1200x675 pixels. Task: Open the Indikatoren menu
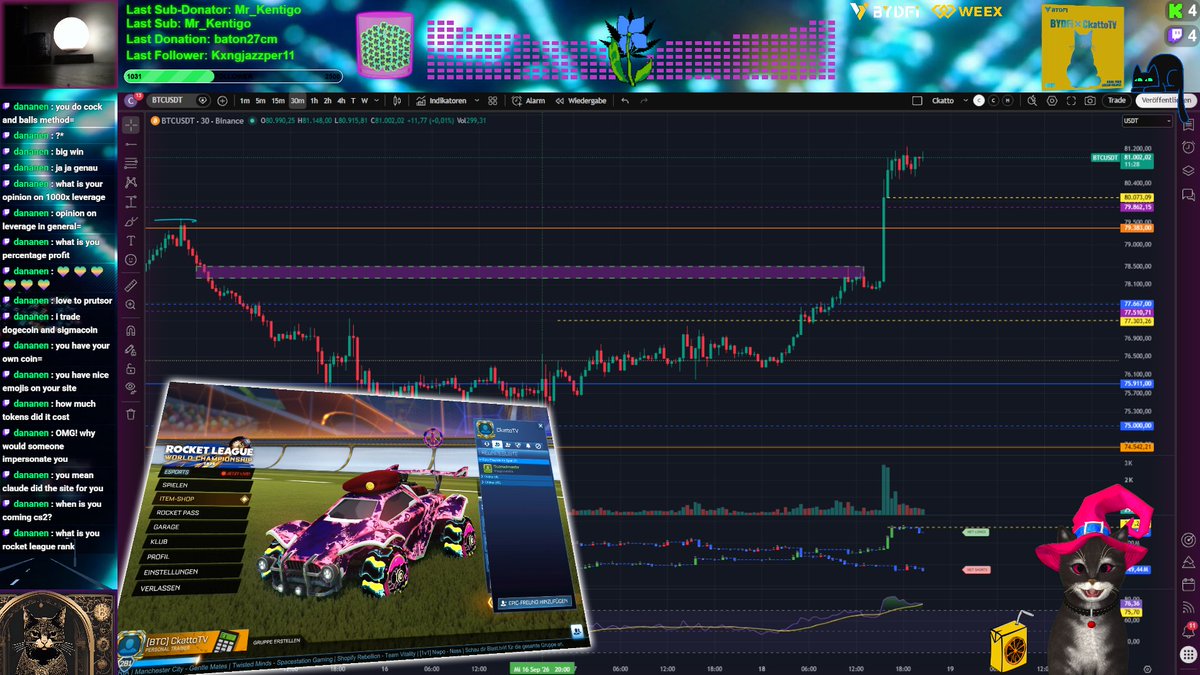pos(441,101)
